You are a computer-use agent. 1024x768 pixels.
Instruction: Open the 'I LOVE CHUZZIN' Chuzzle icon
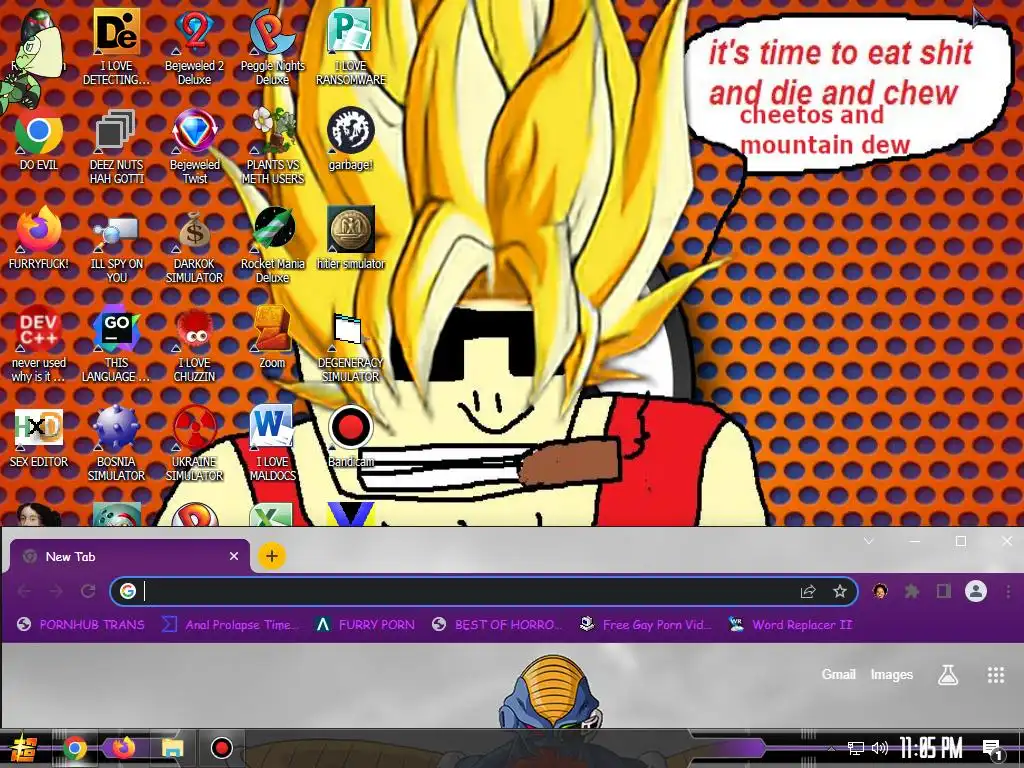tap(195, 343)
